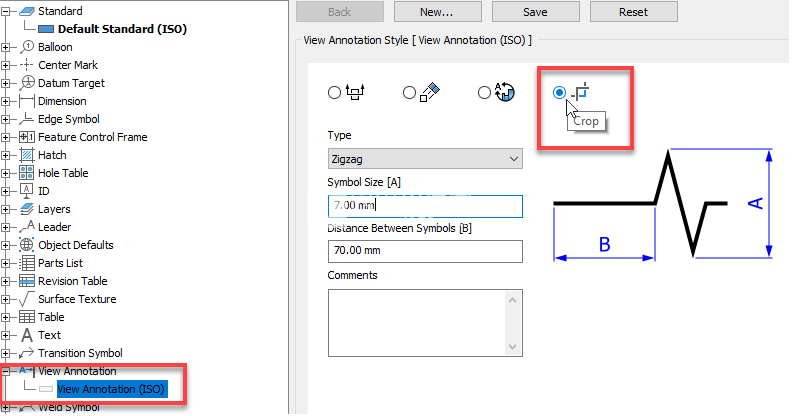Image resolution: width=794 pixels, height=416 pixels.
Task: Click the Object Defaults globe icon
Action: (x=27, y=245)
